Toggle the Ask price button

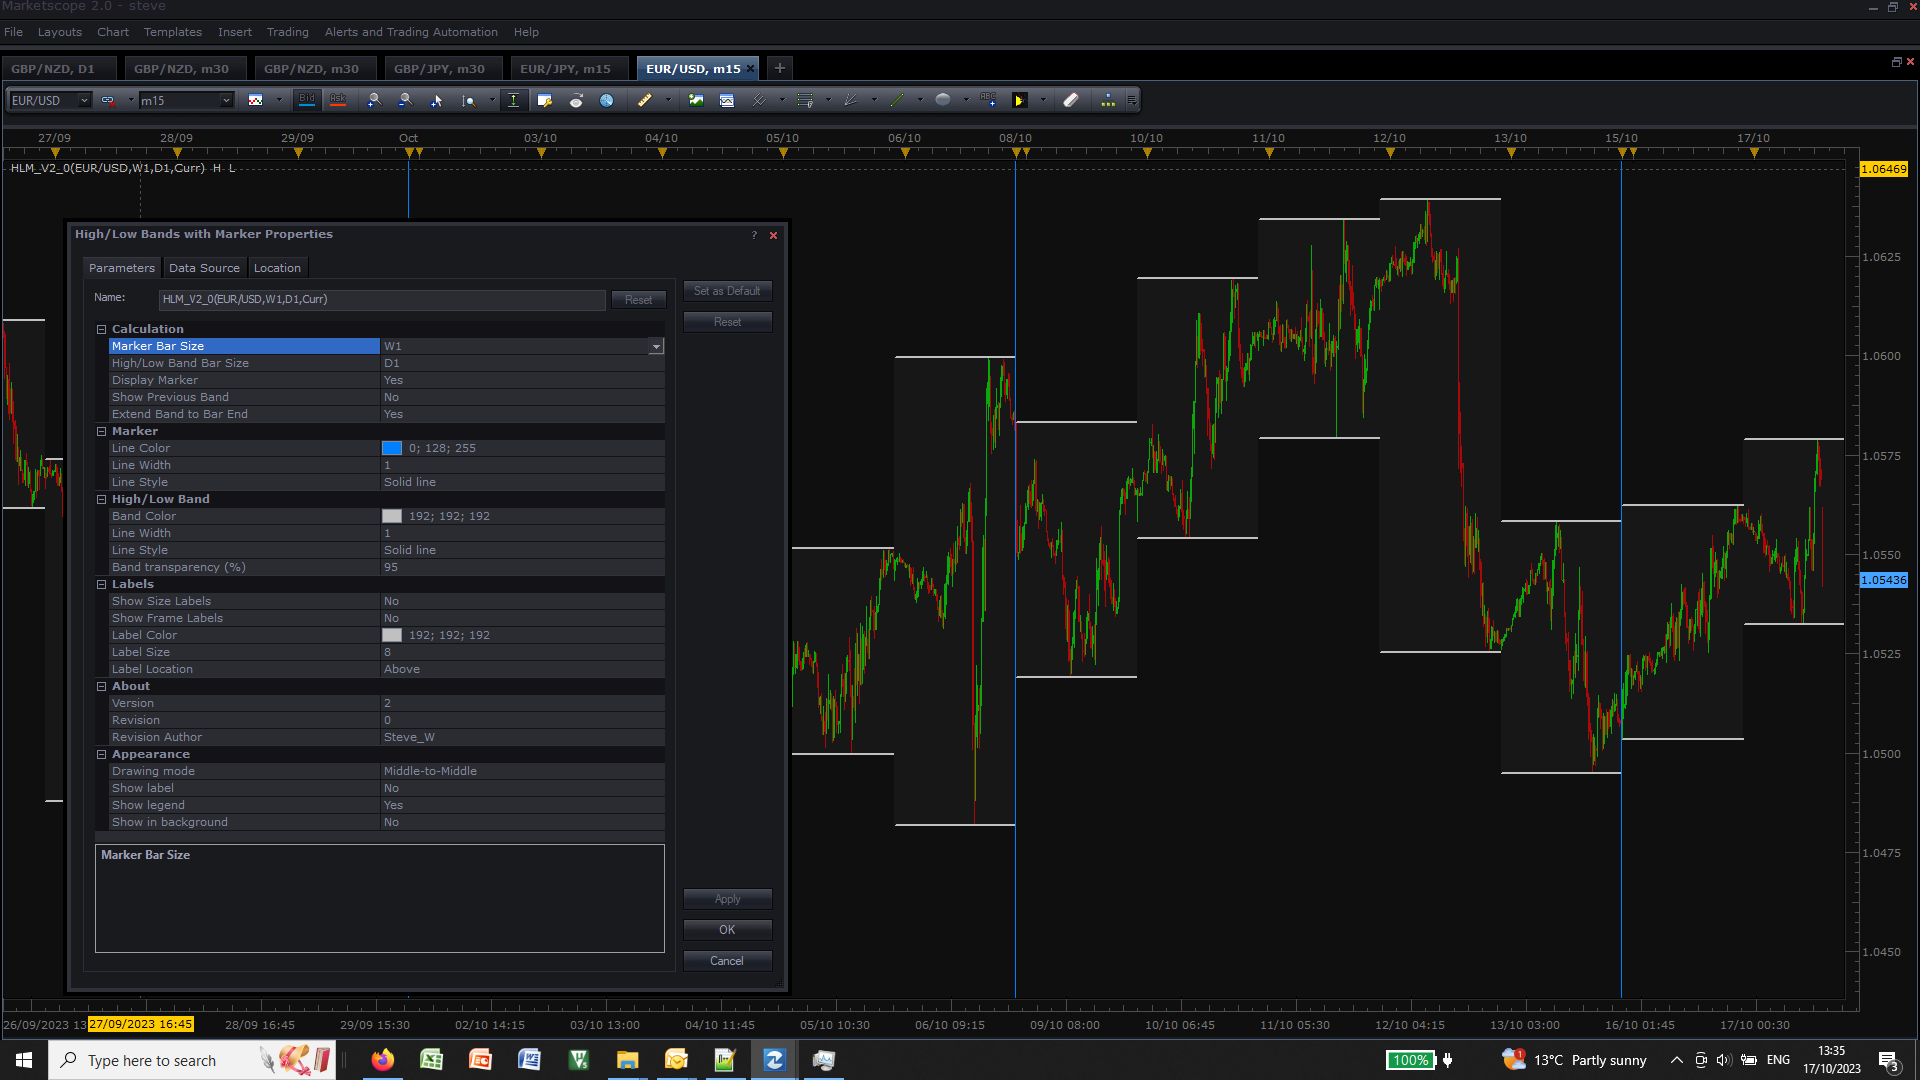coord(338,100)
